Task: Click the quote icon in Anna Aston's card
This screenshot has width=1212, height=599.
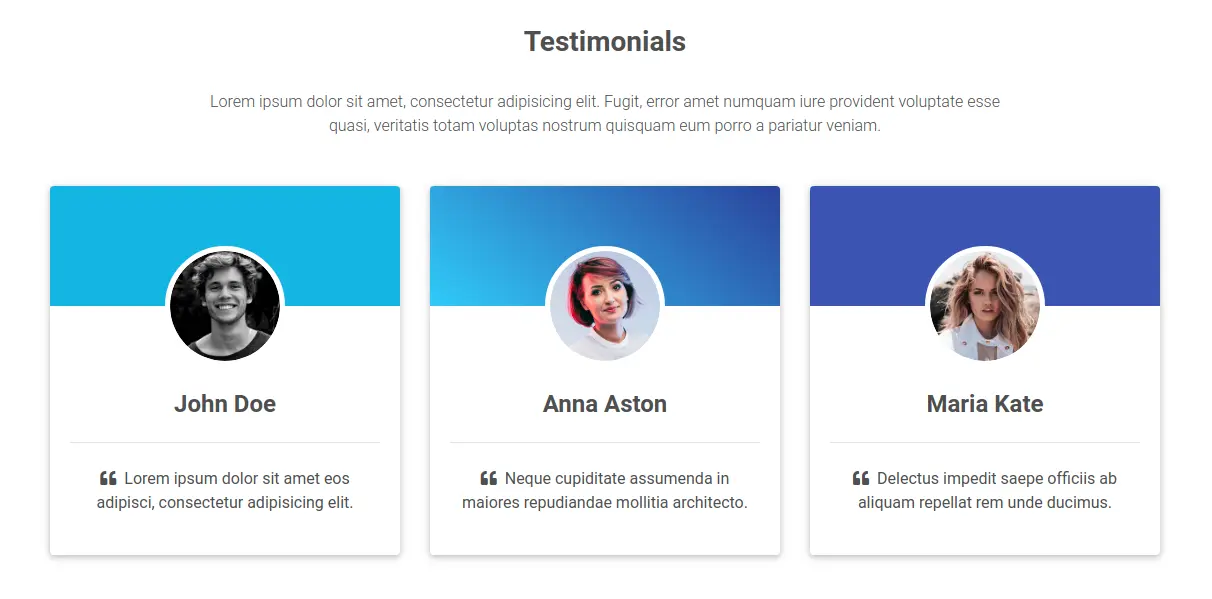Action: (x=489, y=479)
